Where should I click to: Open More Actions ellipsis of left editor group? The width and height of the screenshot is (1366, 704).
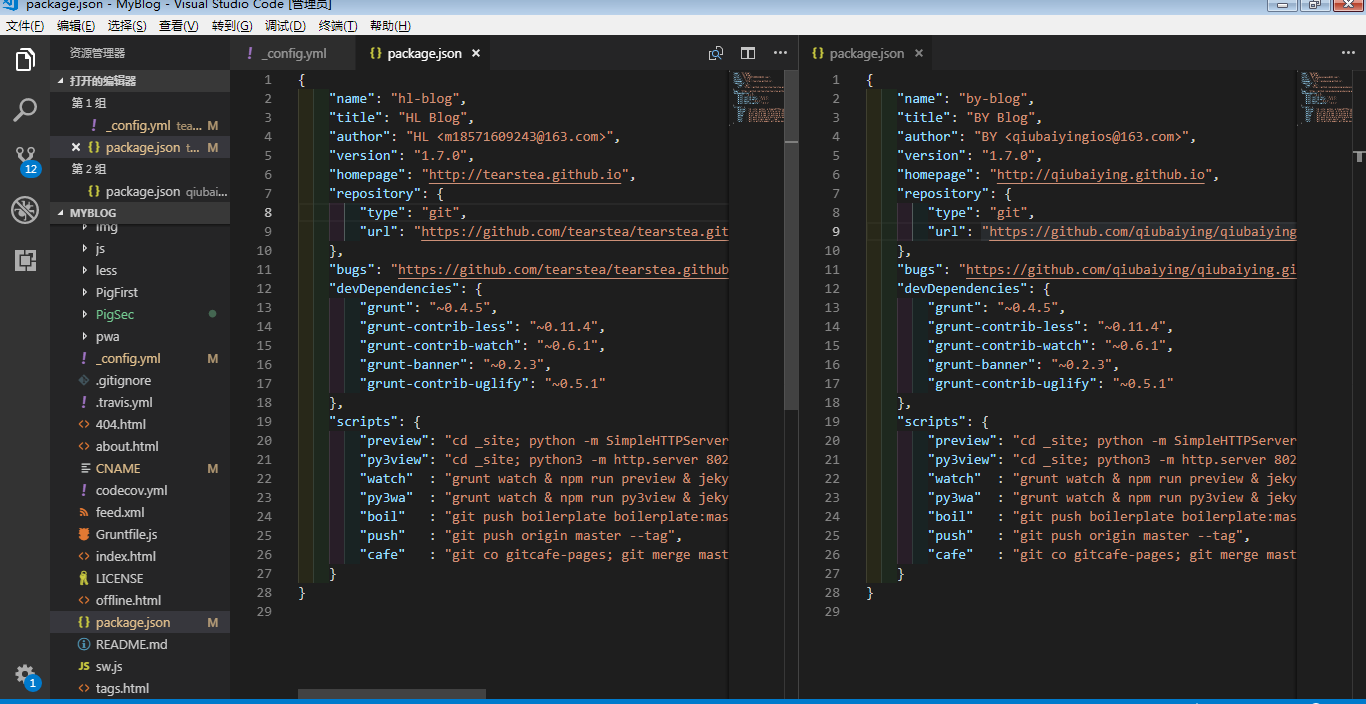pos(780,53)
